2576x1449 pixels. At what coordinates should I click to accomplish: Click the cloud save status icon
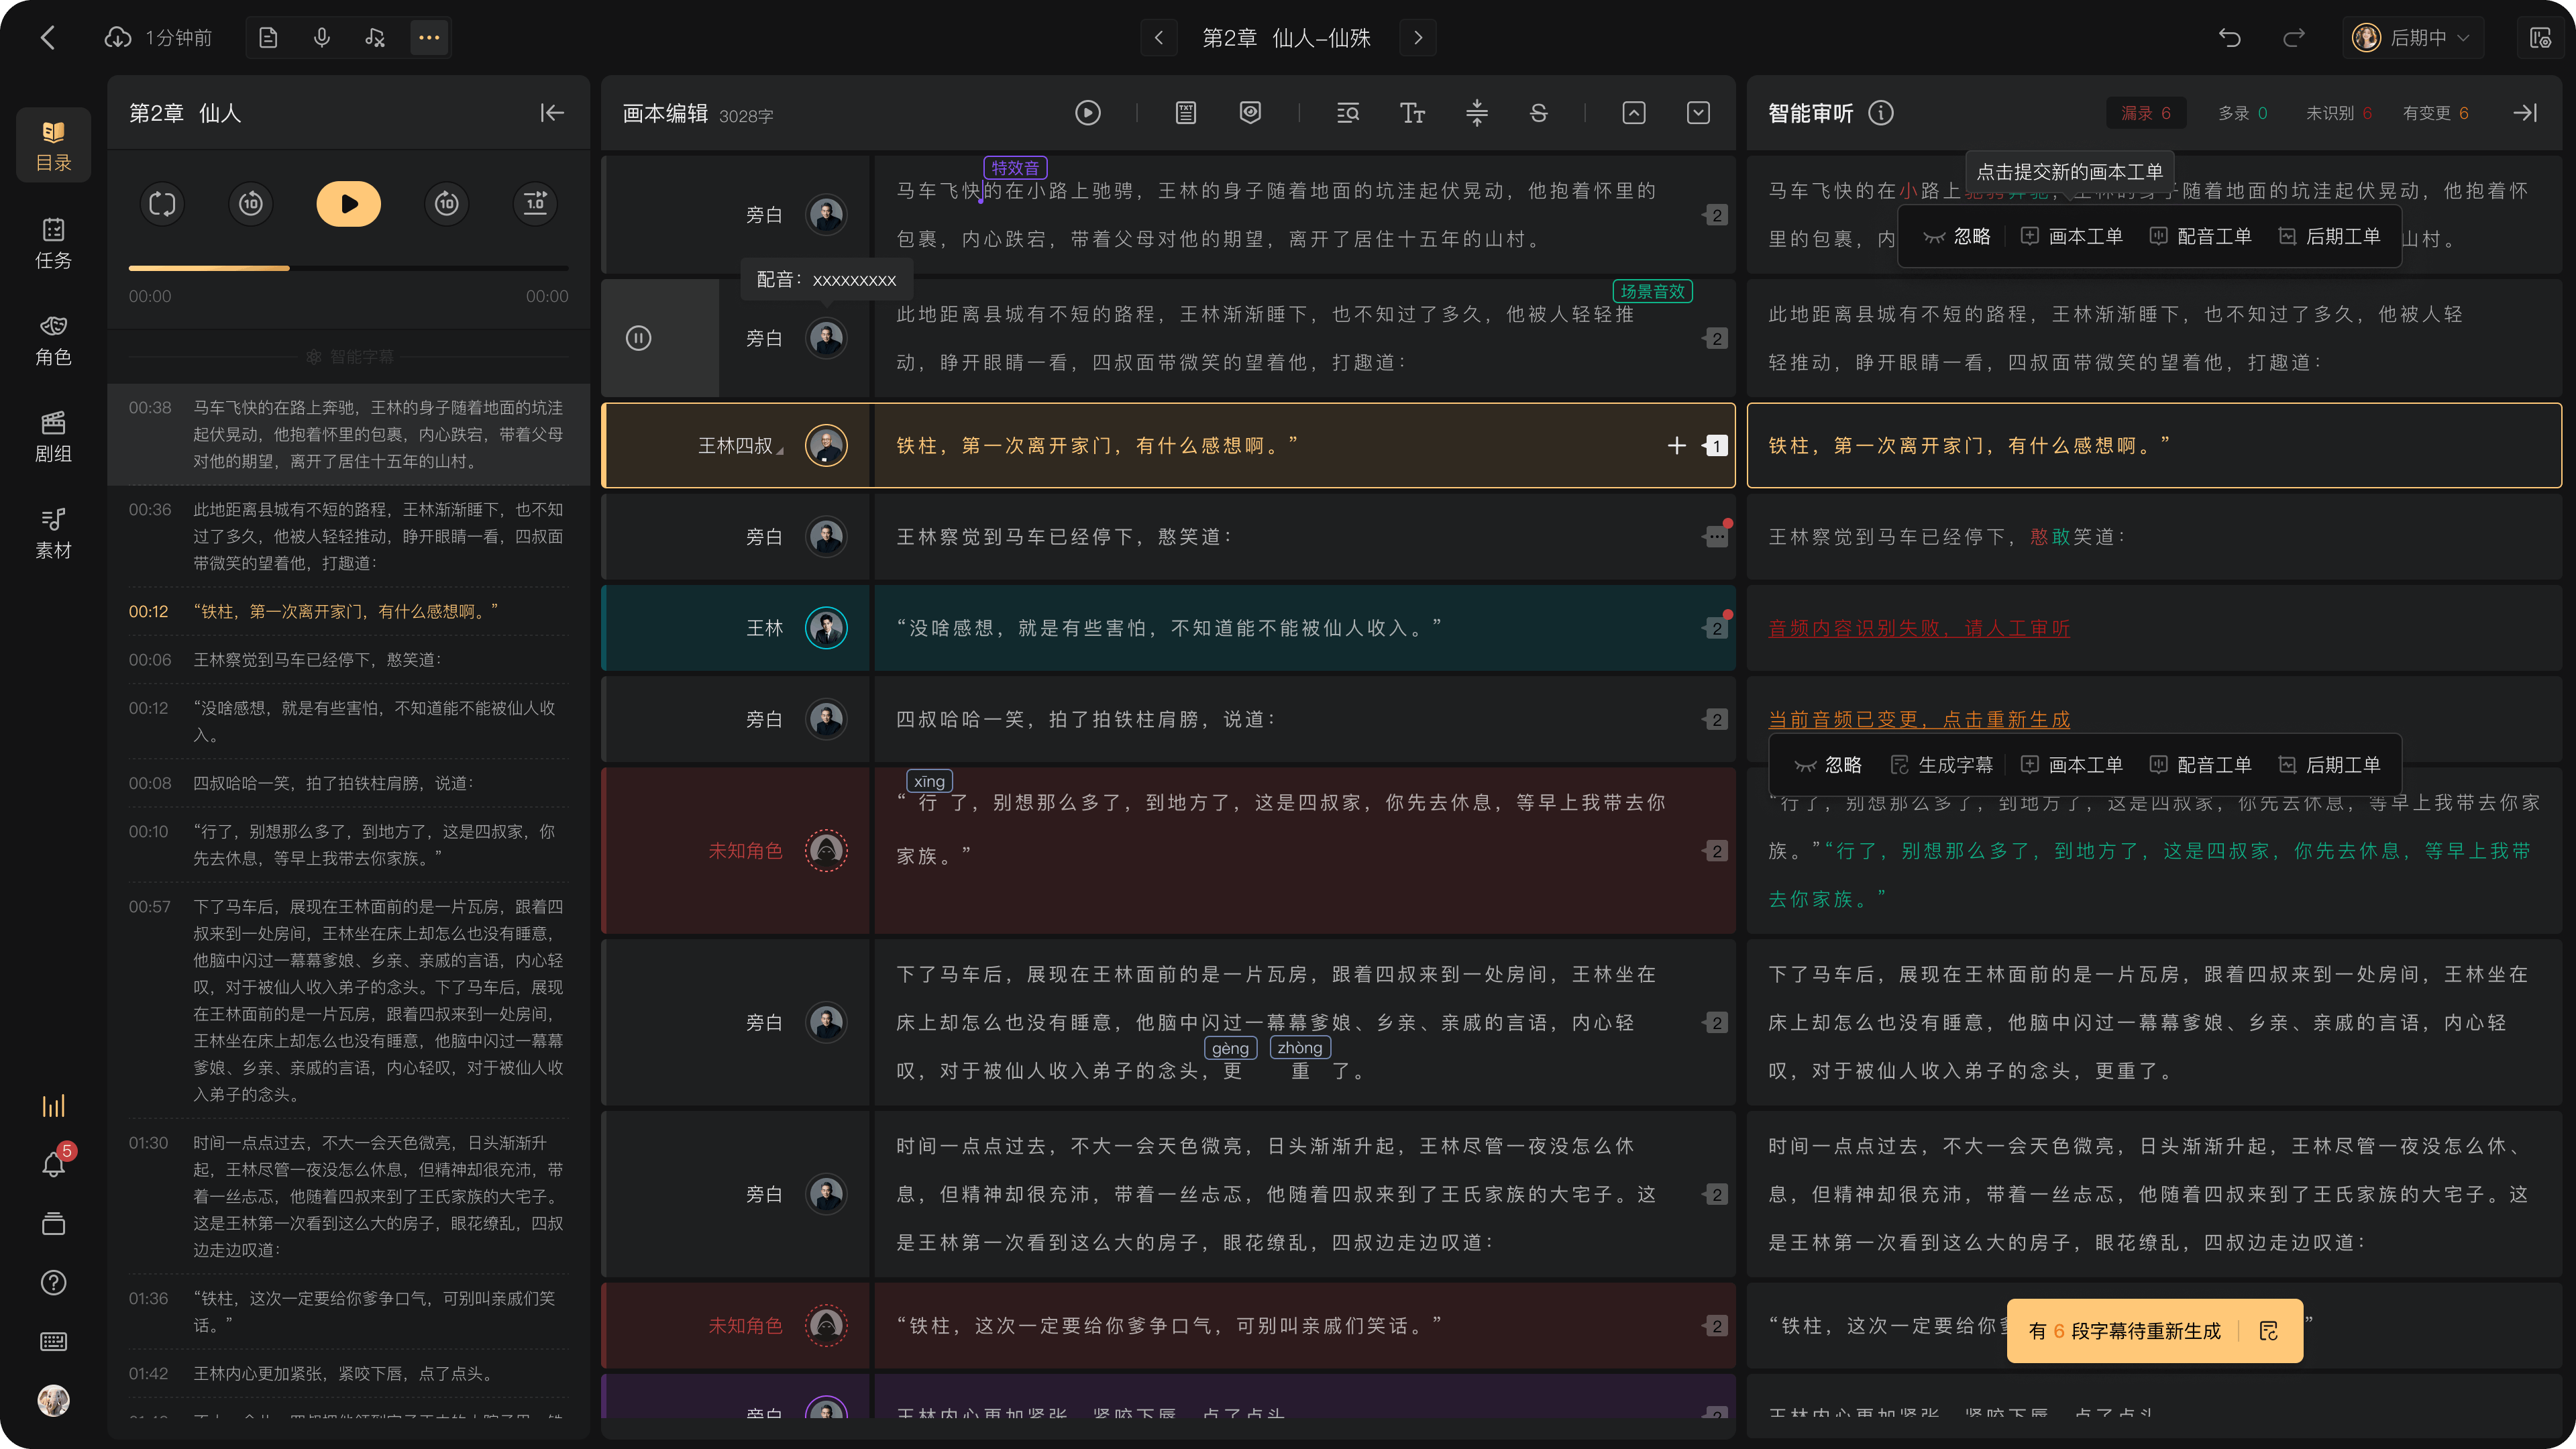[118, 38]
